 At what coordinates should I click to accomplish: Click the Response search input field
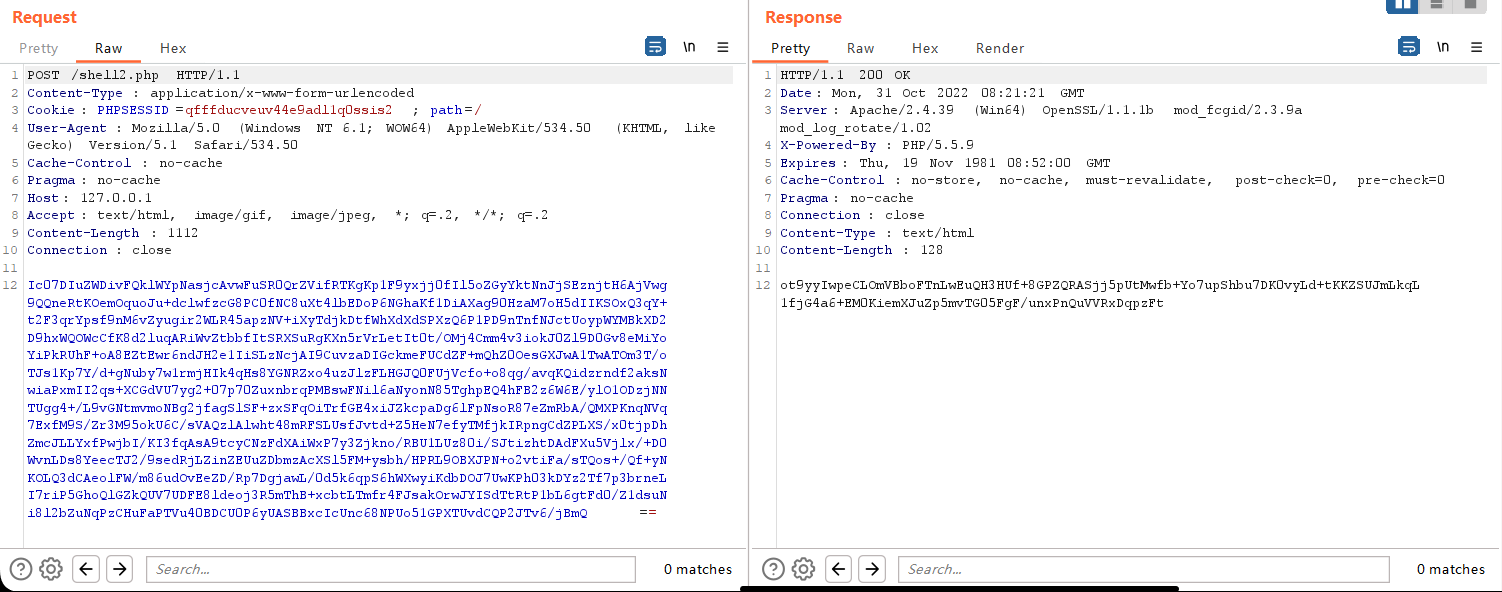(1143, 569)
